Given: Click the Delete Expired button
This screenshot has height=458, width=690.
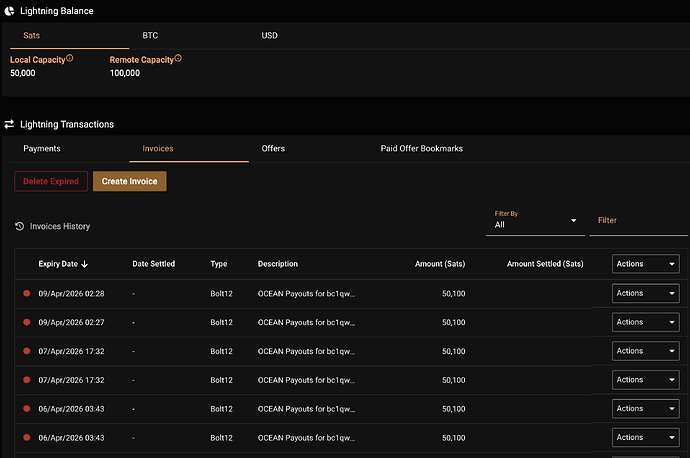Looking at the screenshot, I should 51,181.
